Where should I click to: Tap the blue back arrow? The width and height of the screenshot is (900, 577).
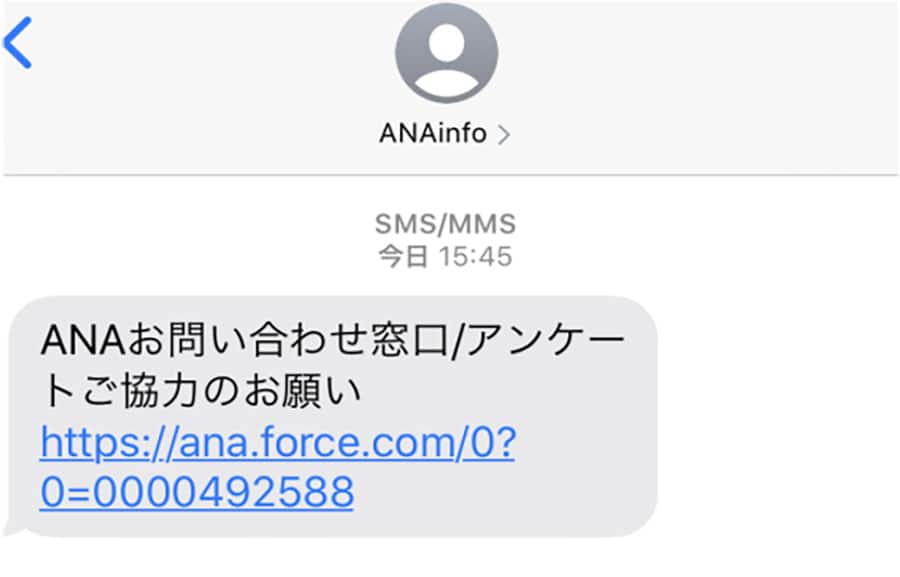coord(17,43)
